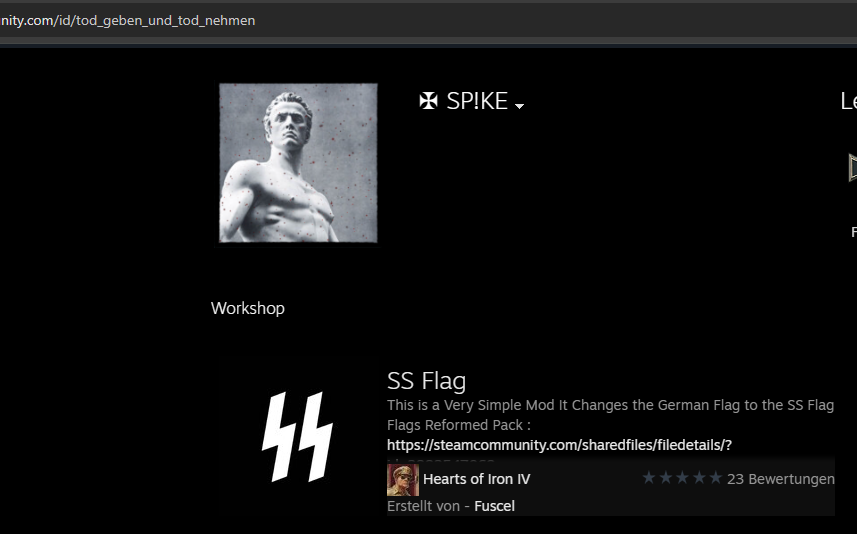Open the Hearts of Iron IV game link
This screenshot has height=534, width=857.
476,479
